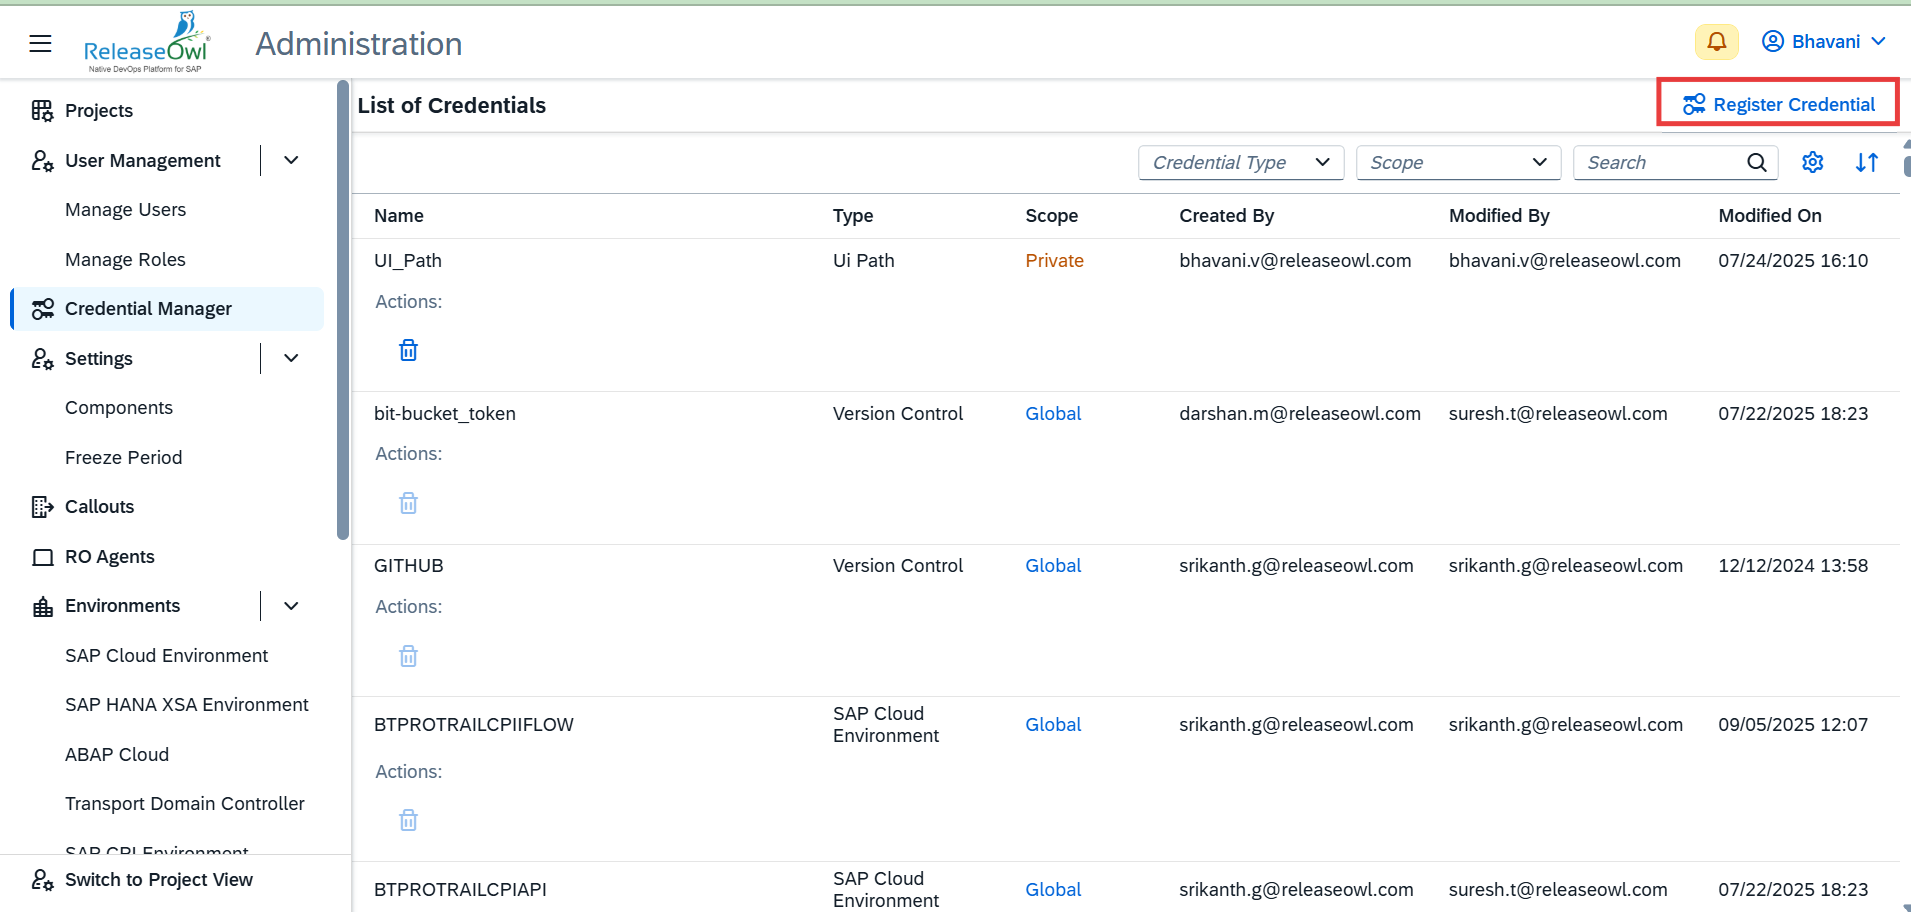Collapse the Environments section
This screenshot has height=912, width=1911.
pyautogui.click(x=291, y=606)
